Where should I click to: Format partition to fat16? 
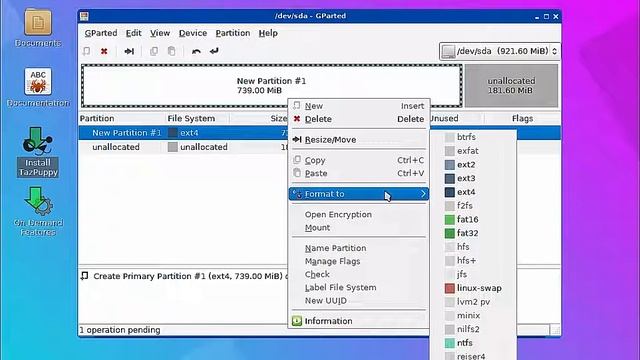pyautogui.click(x=473, y=220)
